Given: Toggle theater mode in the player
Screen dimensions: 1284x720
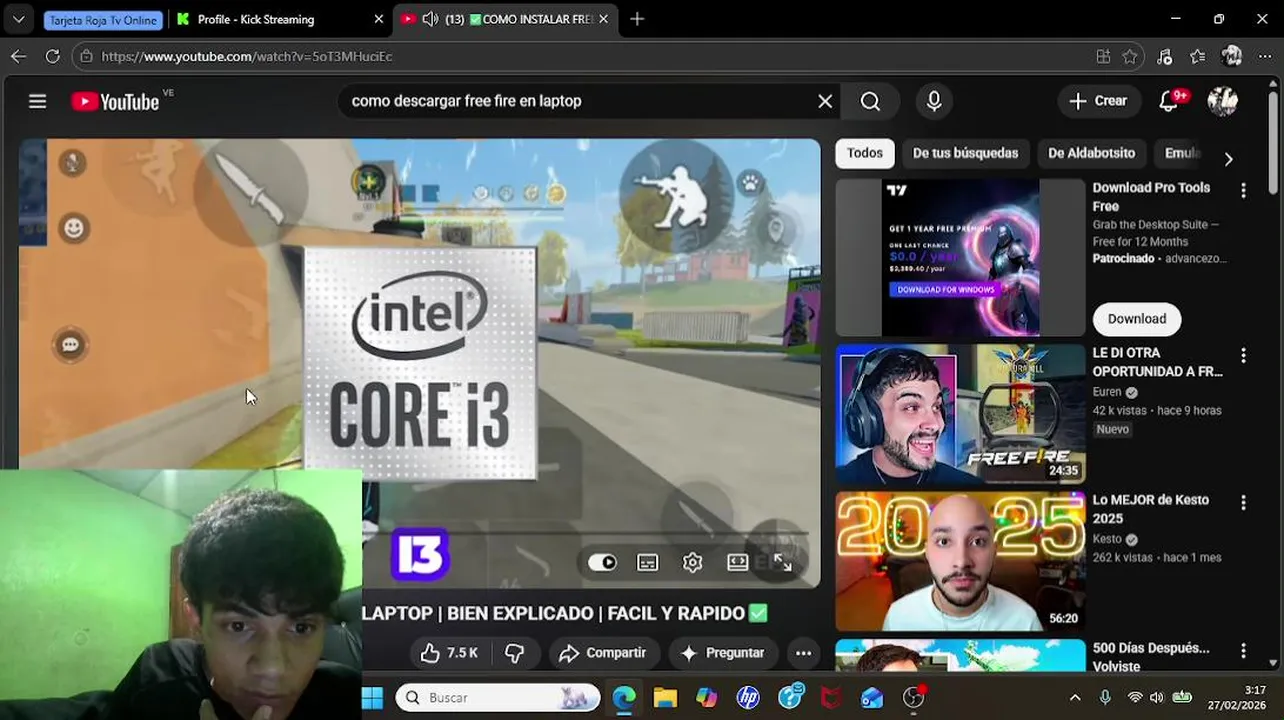Looking at the screenshot, I should click(x=738, y=563).
